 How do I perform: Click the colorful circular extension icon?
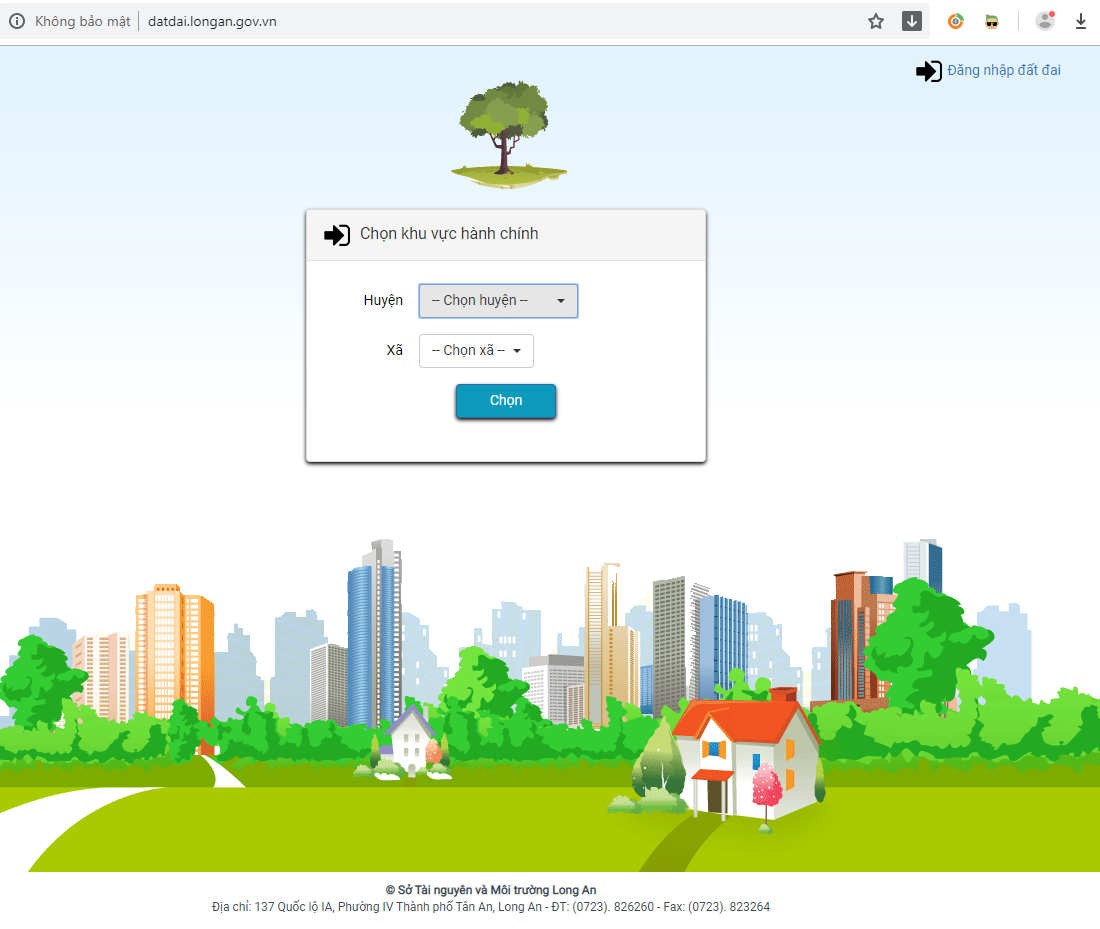coord(956,21)
